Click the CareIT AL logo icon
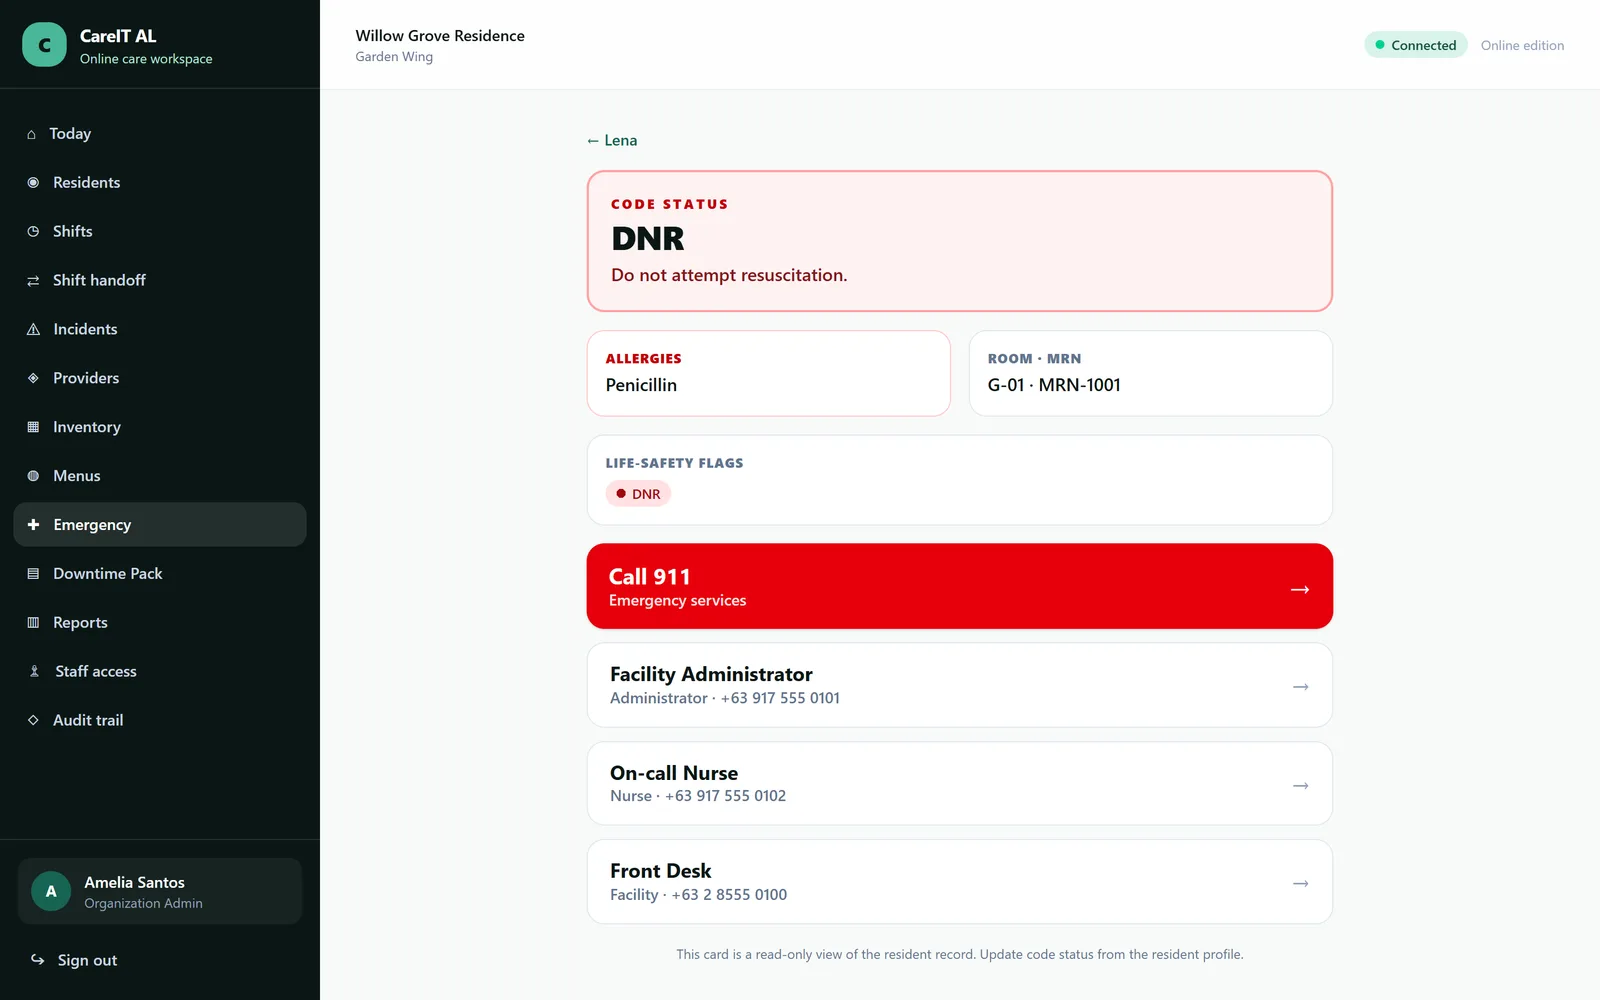The image size is (1600, 1000). 44,45
